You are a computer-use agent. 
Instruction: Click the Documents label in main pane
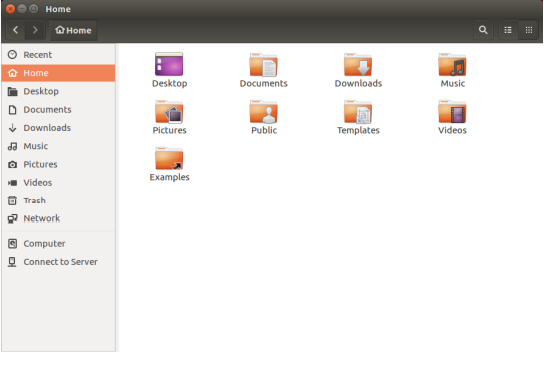click(x=263, y=83)
